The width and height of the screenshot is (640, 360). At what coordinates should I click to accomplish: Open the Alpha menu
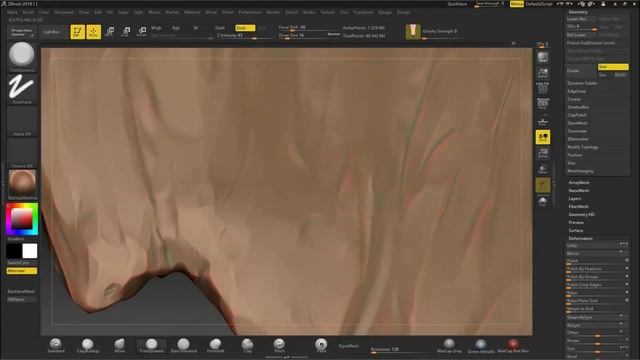pyautogui.click(x=12, y=12)
